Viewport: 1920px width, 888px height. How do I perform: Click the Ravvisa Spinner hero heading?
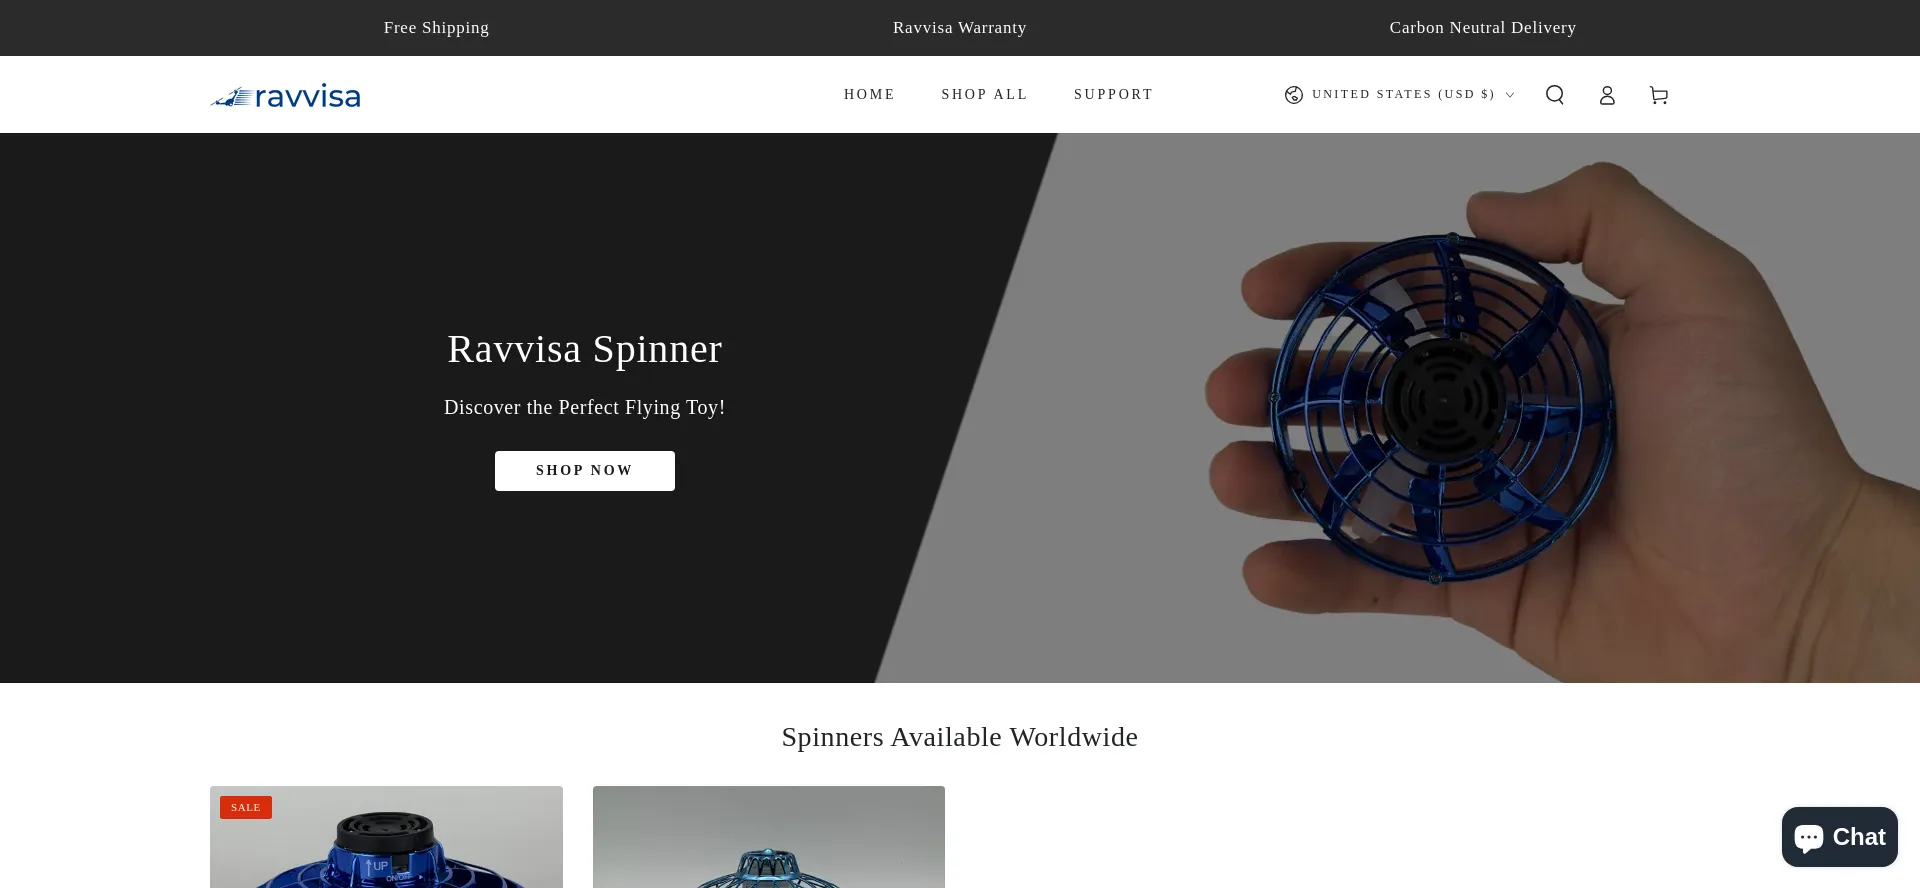tap(585, 350)
